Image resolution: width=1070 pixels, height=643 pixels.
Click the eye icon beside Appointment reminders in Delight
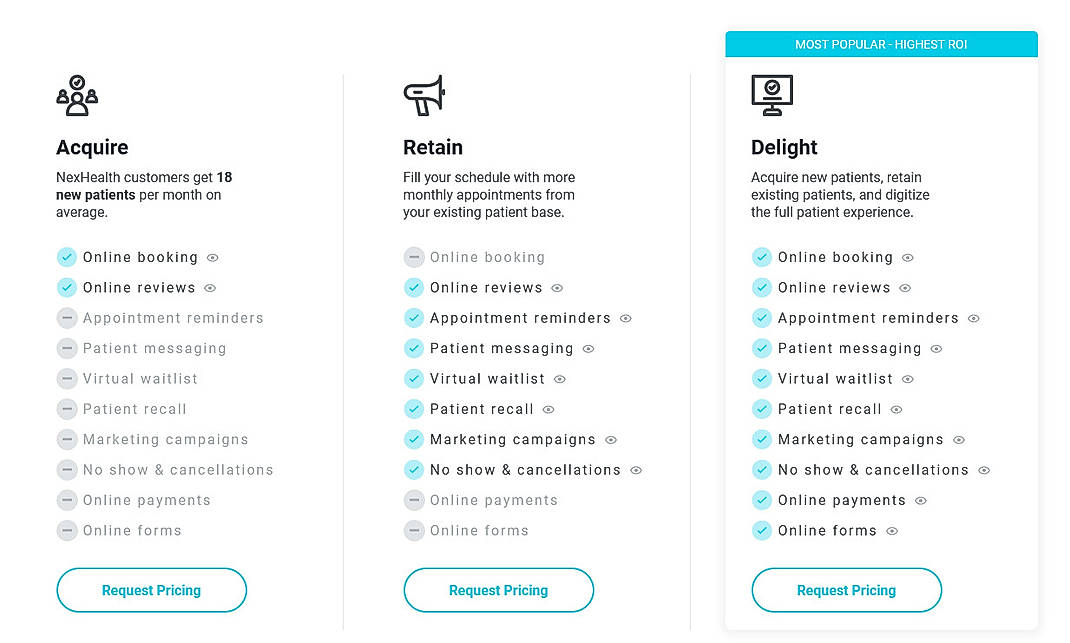(x=972, y=318)
